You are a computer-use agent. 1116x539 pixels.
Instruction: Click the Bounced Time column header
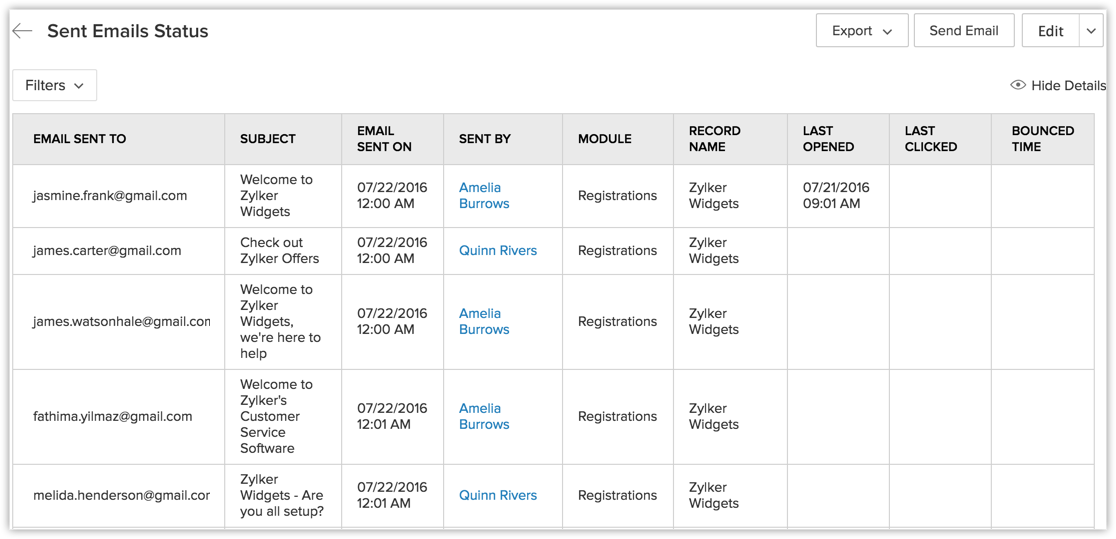point(1042,139)
